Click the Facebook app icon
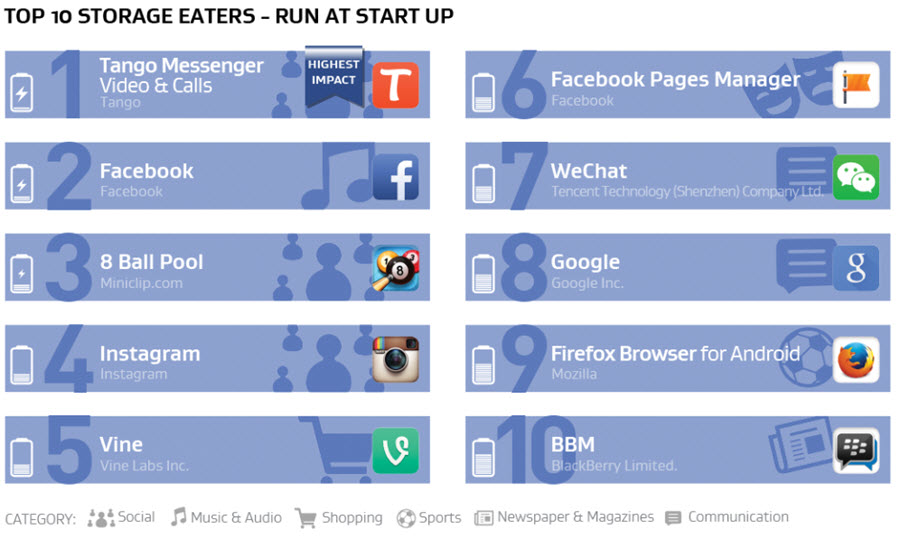The width and height of the screenshot is (900, 539). tap(395, 177)
